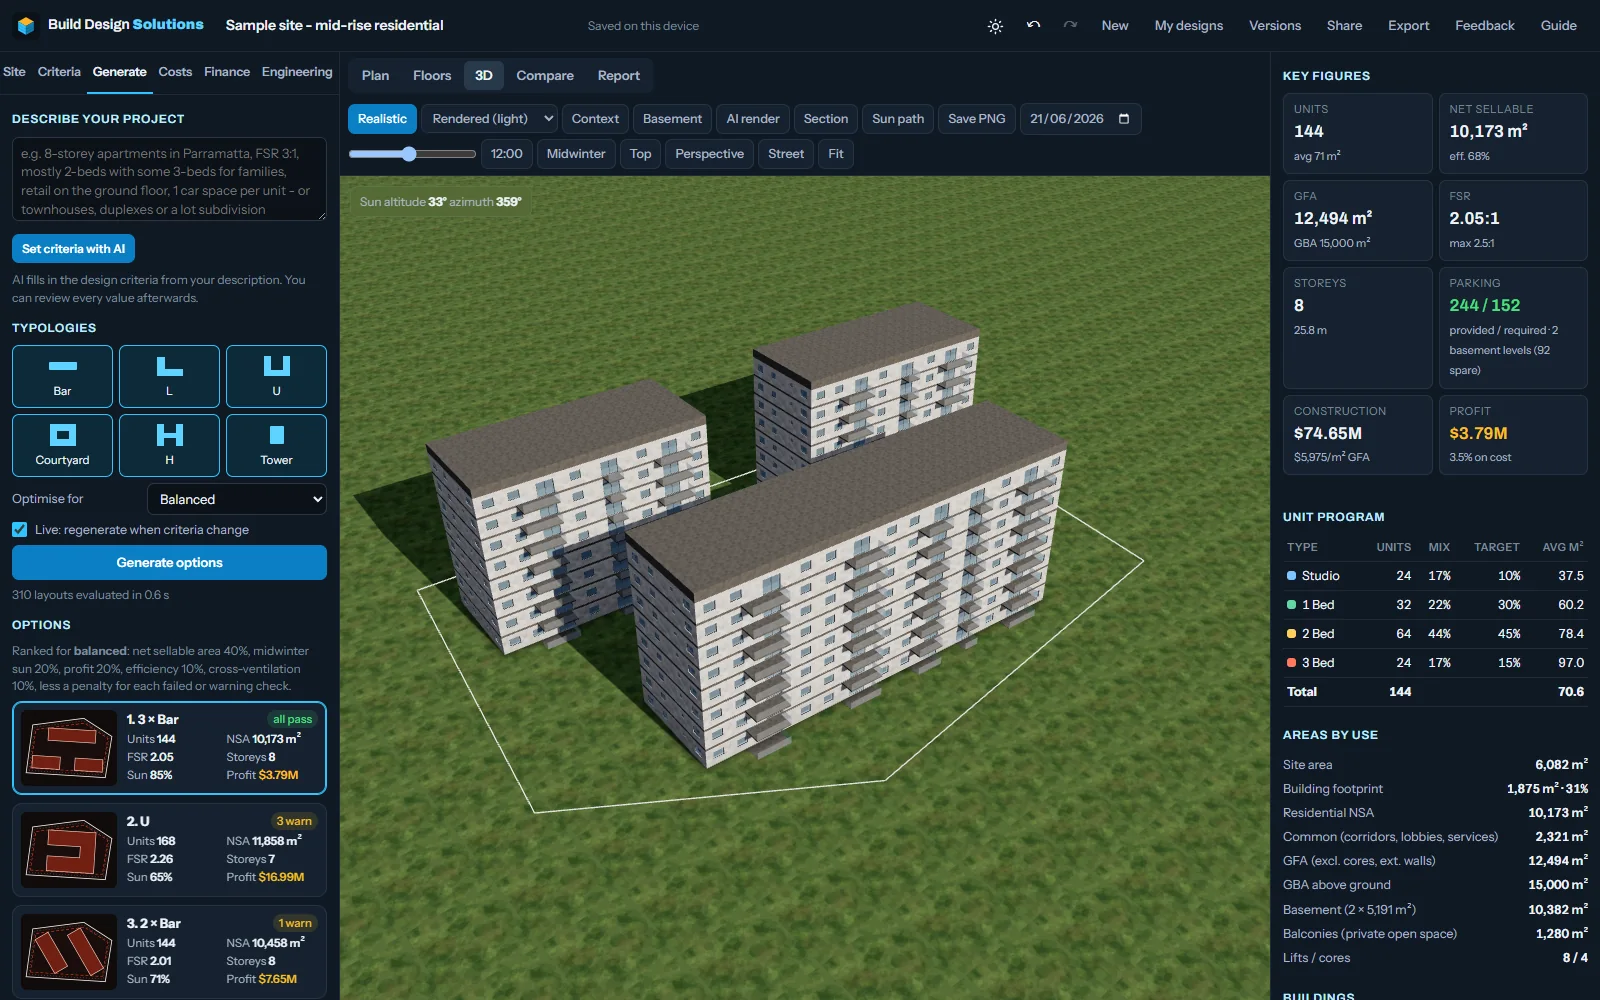Select the L typology tile

coord(169,376)
